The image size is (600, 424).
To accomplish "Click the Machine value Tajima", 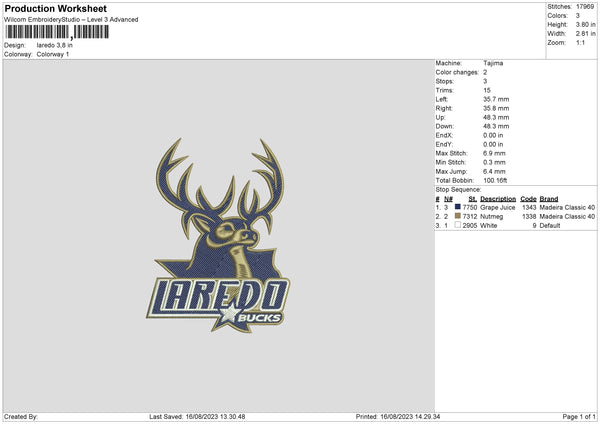I will [x=493, y=63].
